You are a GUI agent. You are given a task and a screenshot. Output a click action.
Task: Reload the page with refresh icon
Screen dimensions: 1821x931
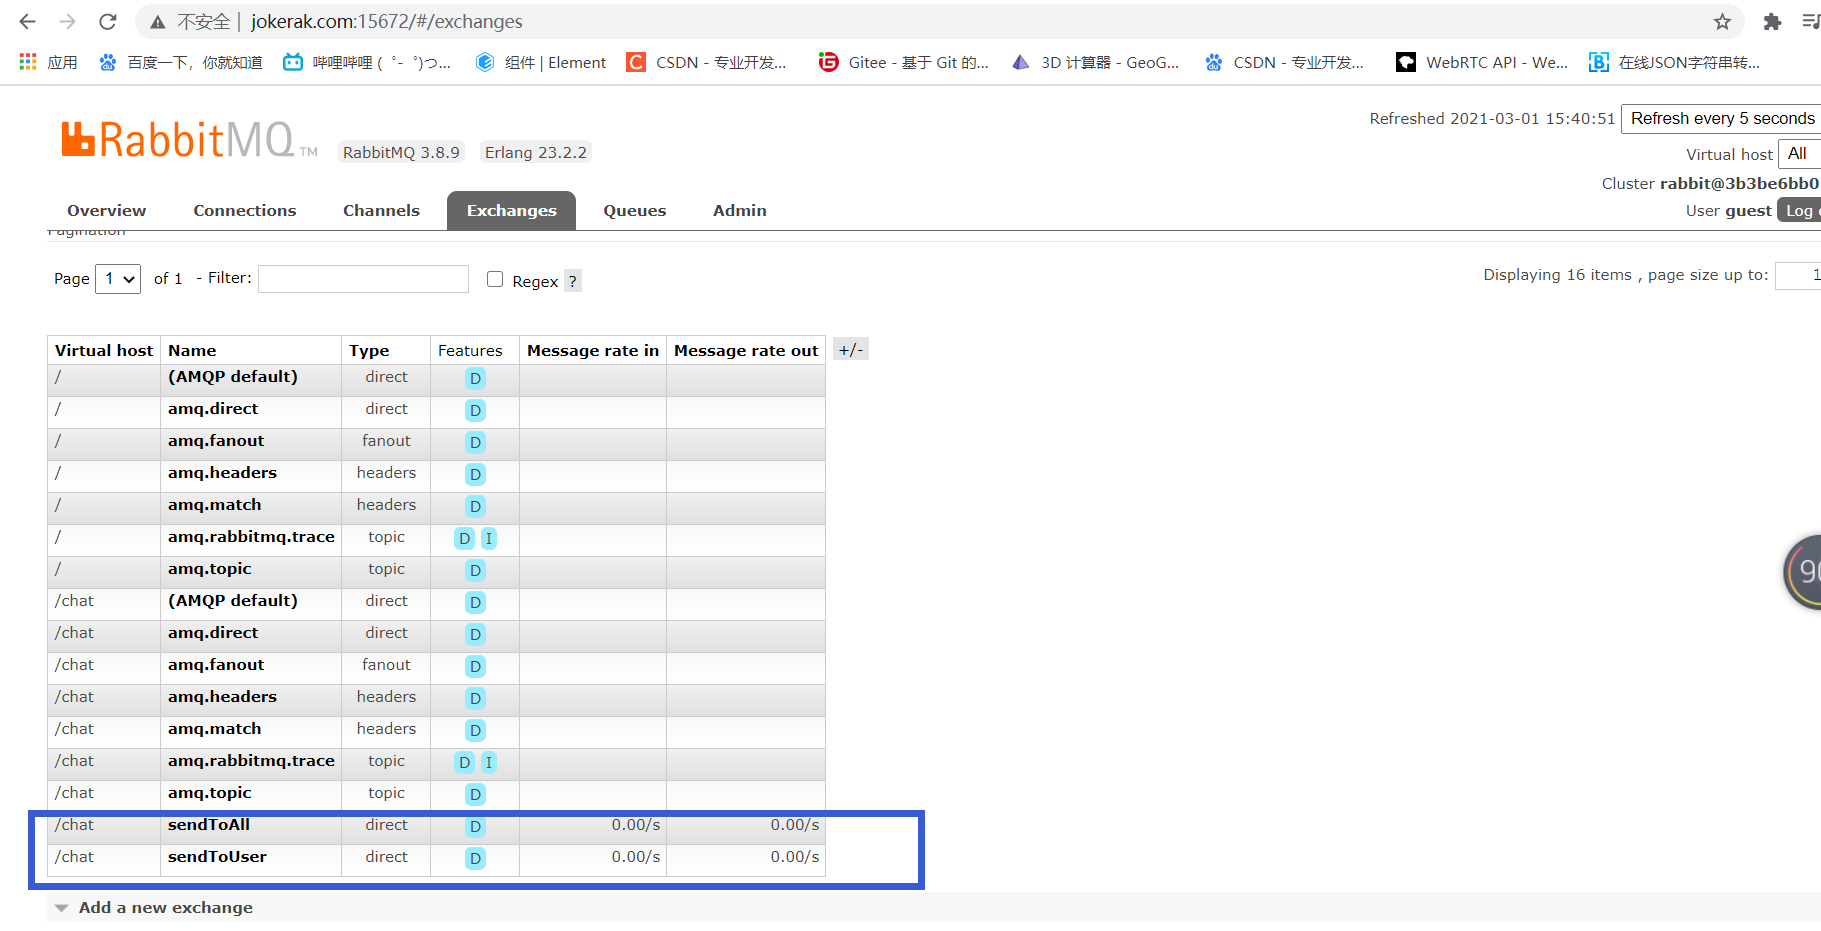point(108,21)
